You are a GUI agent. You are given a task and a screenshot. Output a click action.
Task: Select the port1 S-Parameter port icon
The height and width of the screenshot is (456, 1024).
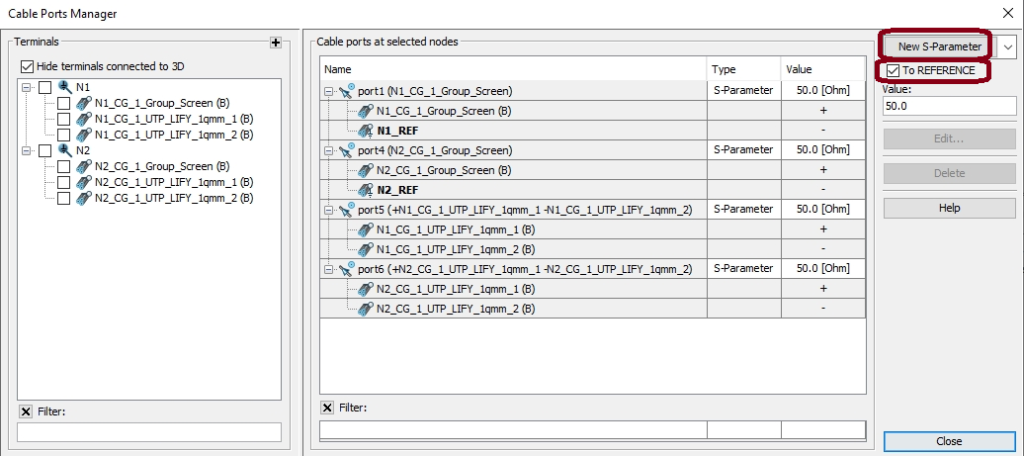[x=346, y=90]
